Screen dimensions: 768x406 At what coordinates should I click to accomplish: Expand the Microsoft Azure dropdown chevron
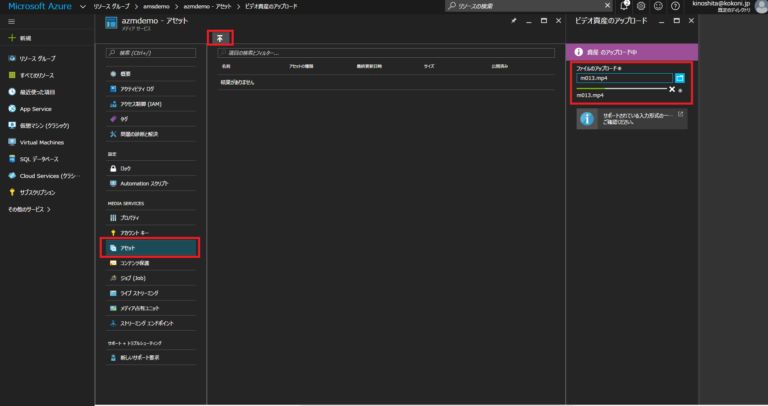[83, 6]
